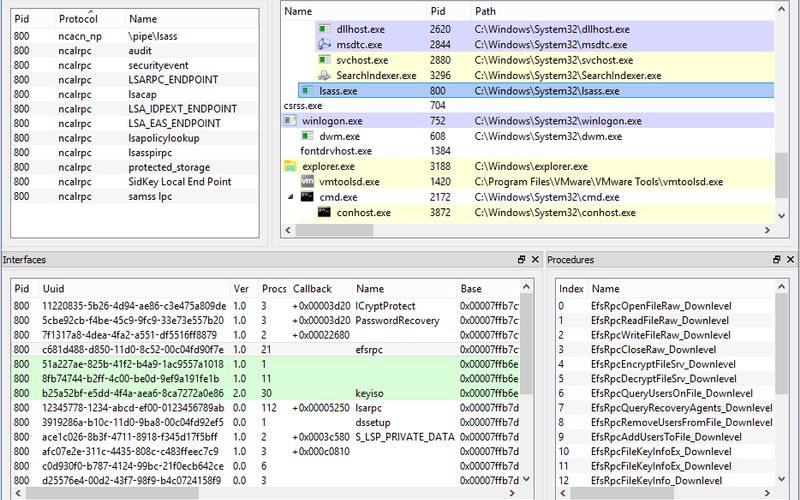
Task: Select EfsRpcOpenFileRaw_Downlevel procedure
Action: tap(665, 306)
